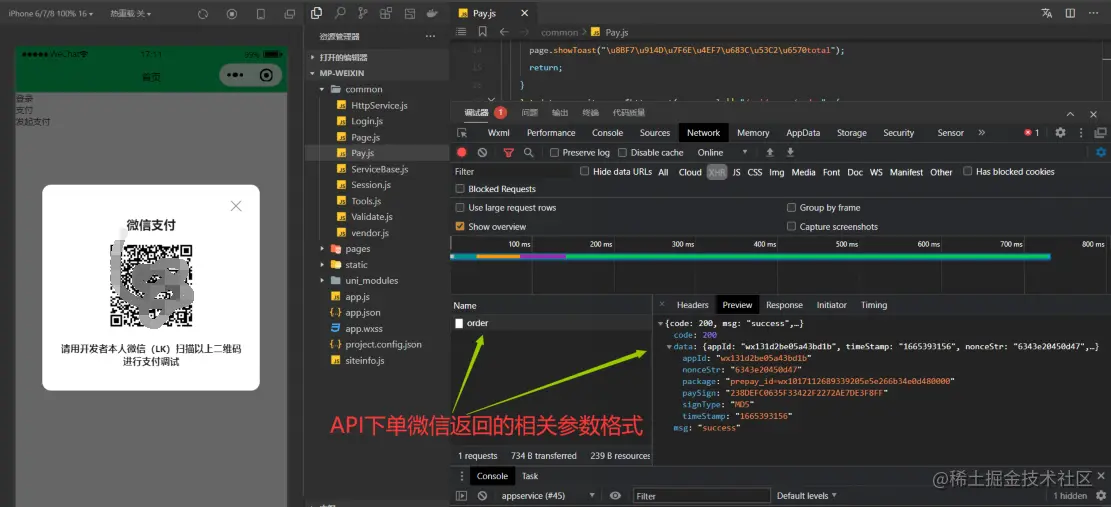
Task: Filter requests by the Cloud type
Action: coord(689,172)
